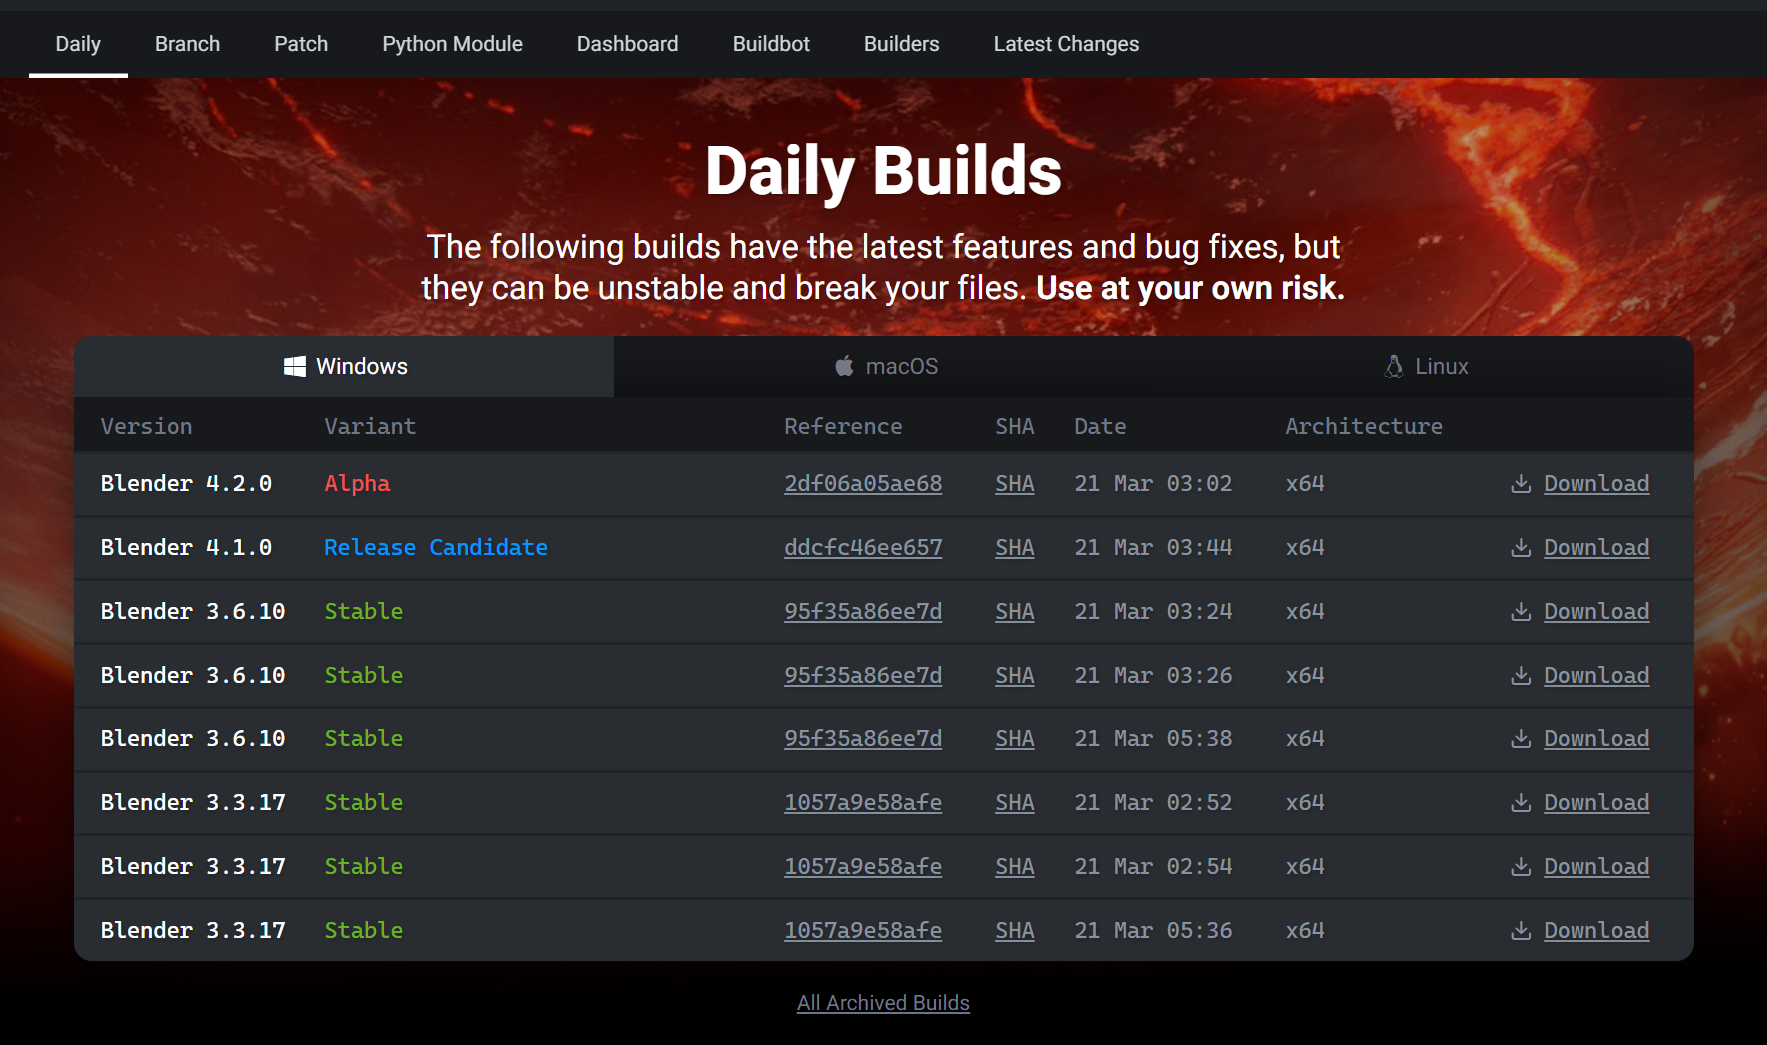Click Download link in 03:26 row
Viewport: 1767px width, 1045px height.
coord(1596,676)
